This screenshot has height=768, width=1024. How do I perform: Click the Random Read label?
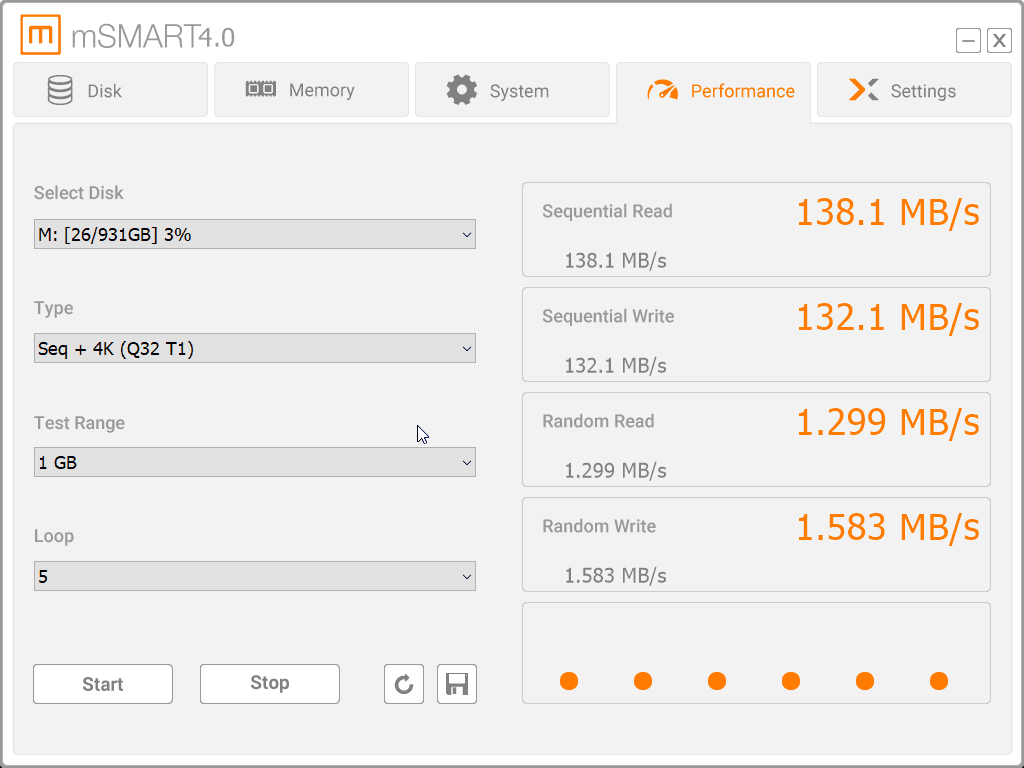pos(598,421)
